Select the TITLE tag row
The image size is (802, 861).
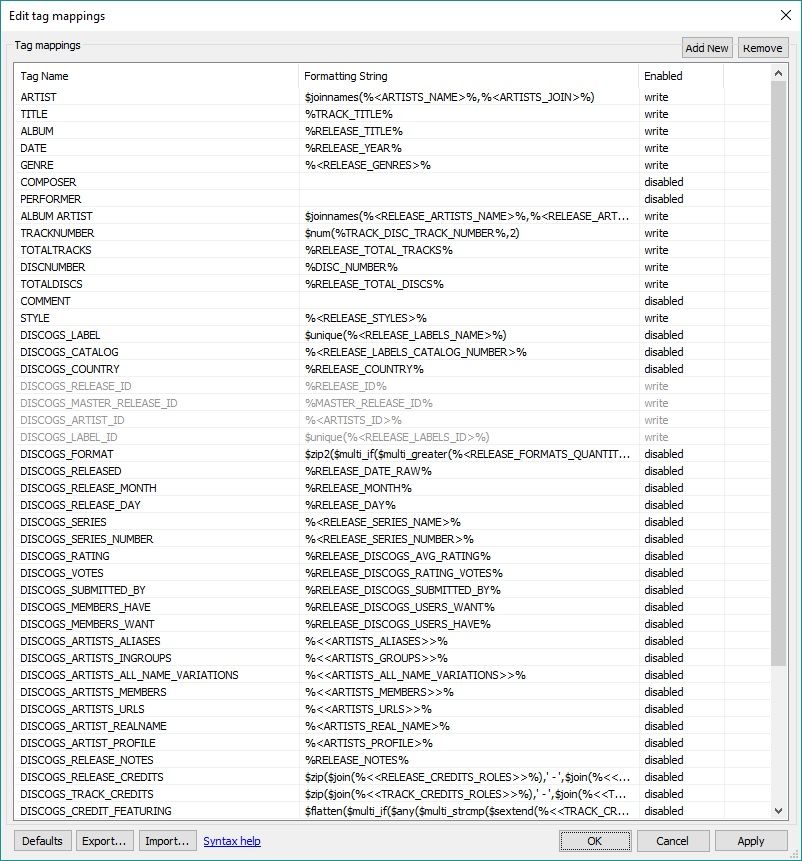tap(392, 114)
